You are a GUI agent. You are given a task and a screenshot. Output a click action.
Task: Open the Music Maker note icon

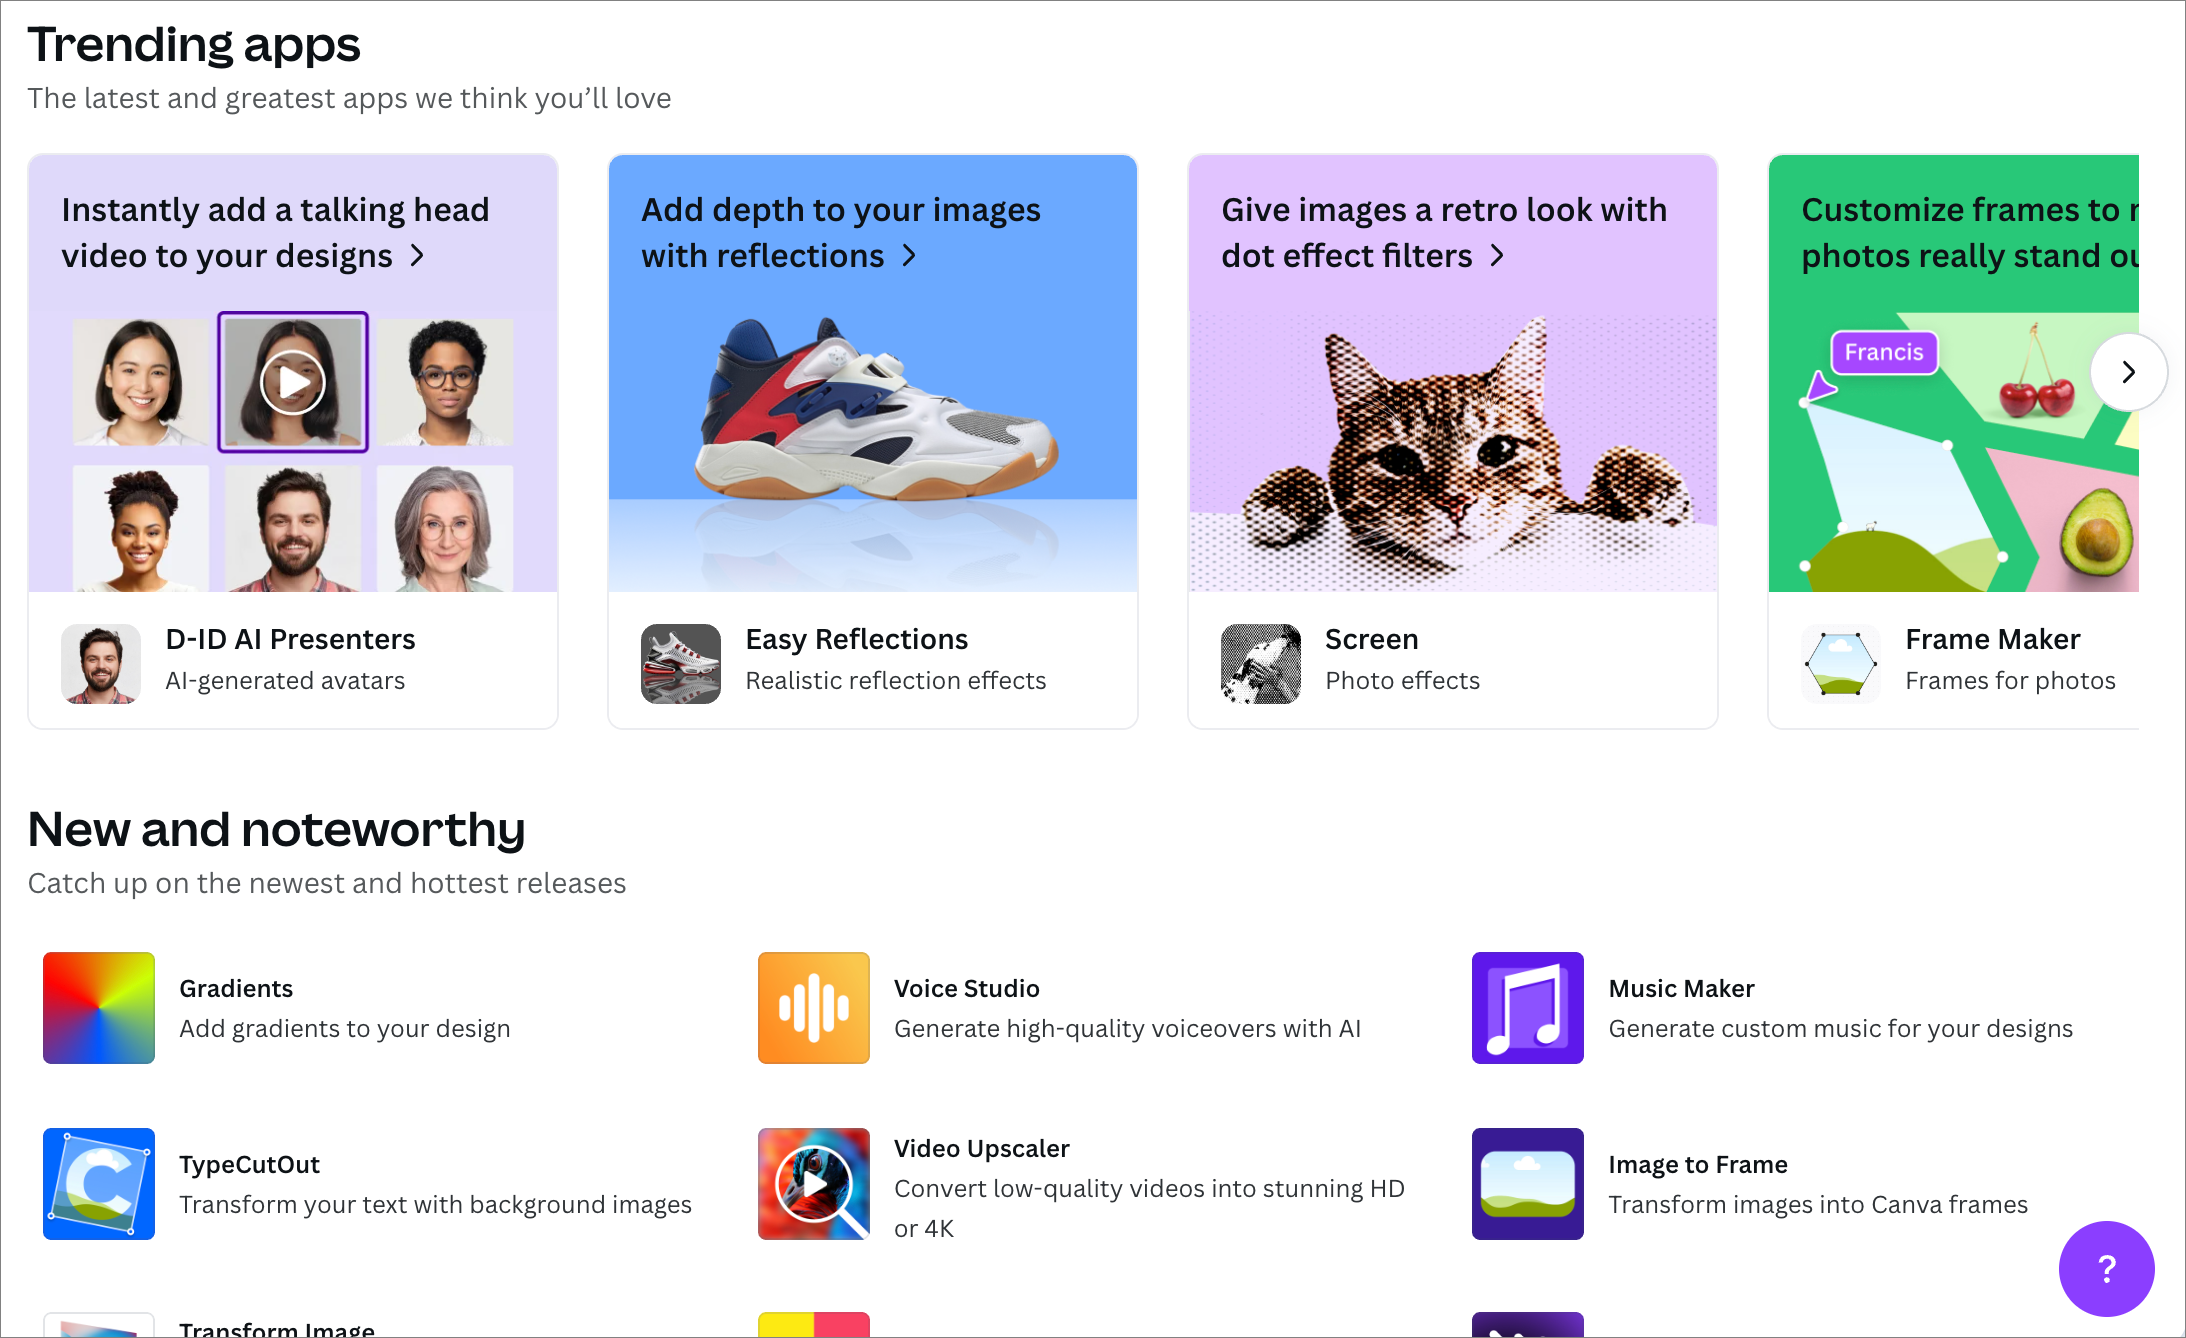[x=1528, y=1008]
